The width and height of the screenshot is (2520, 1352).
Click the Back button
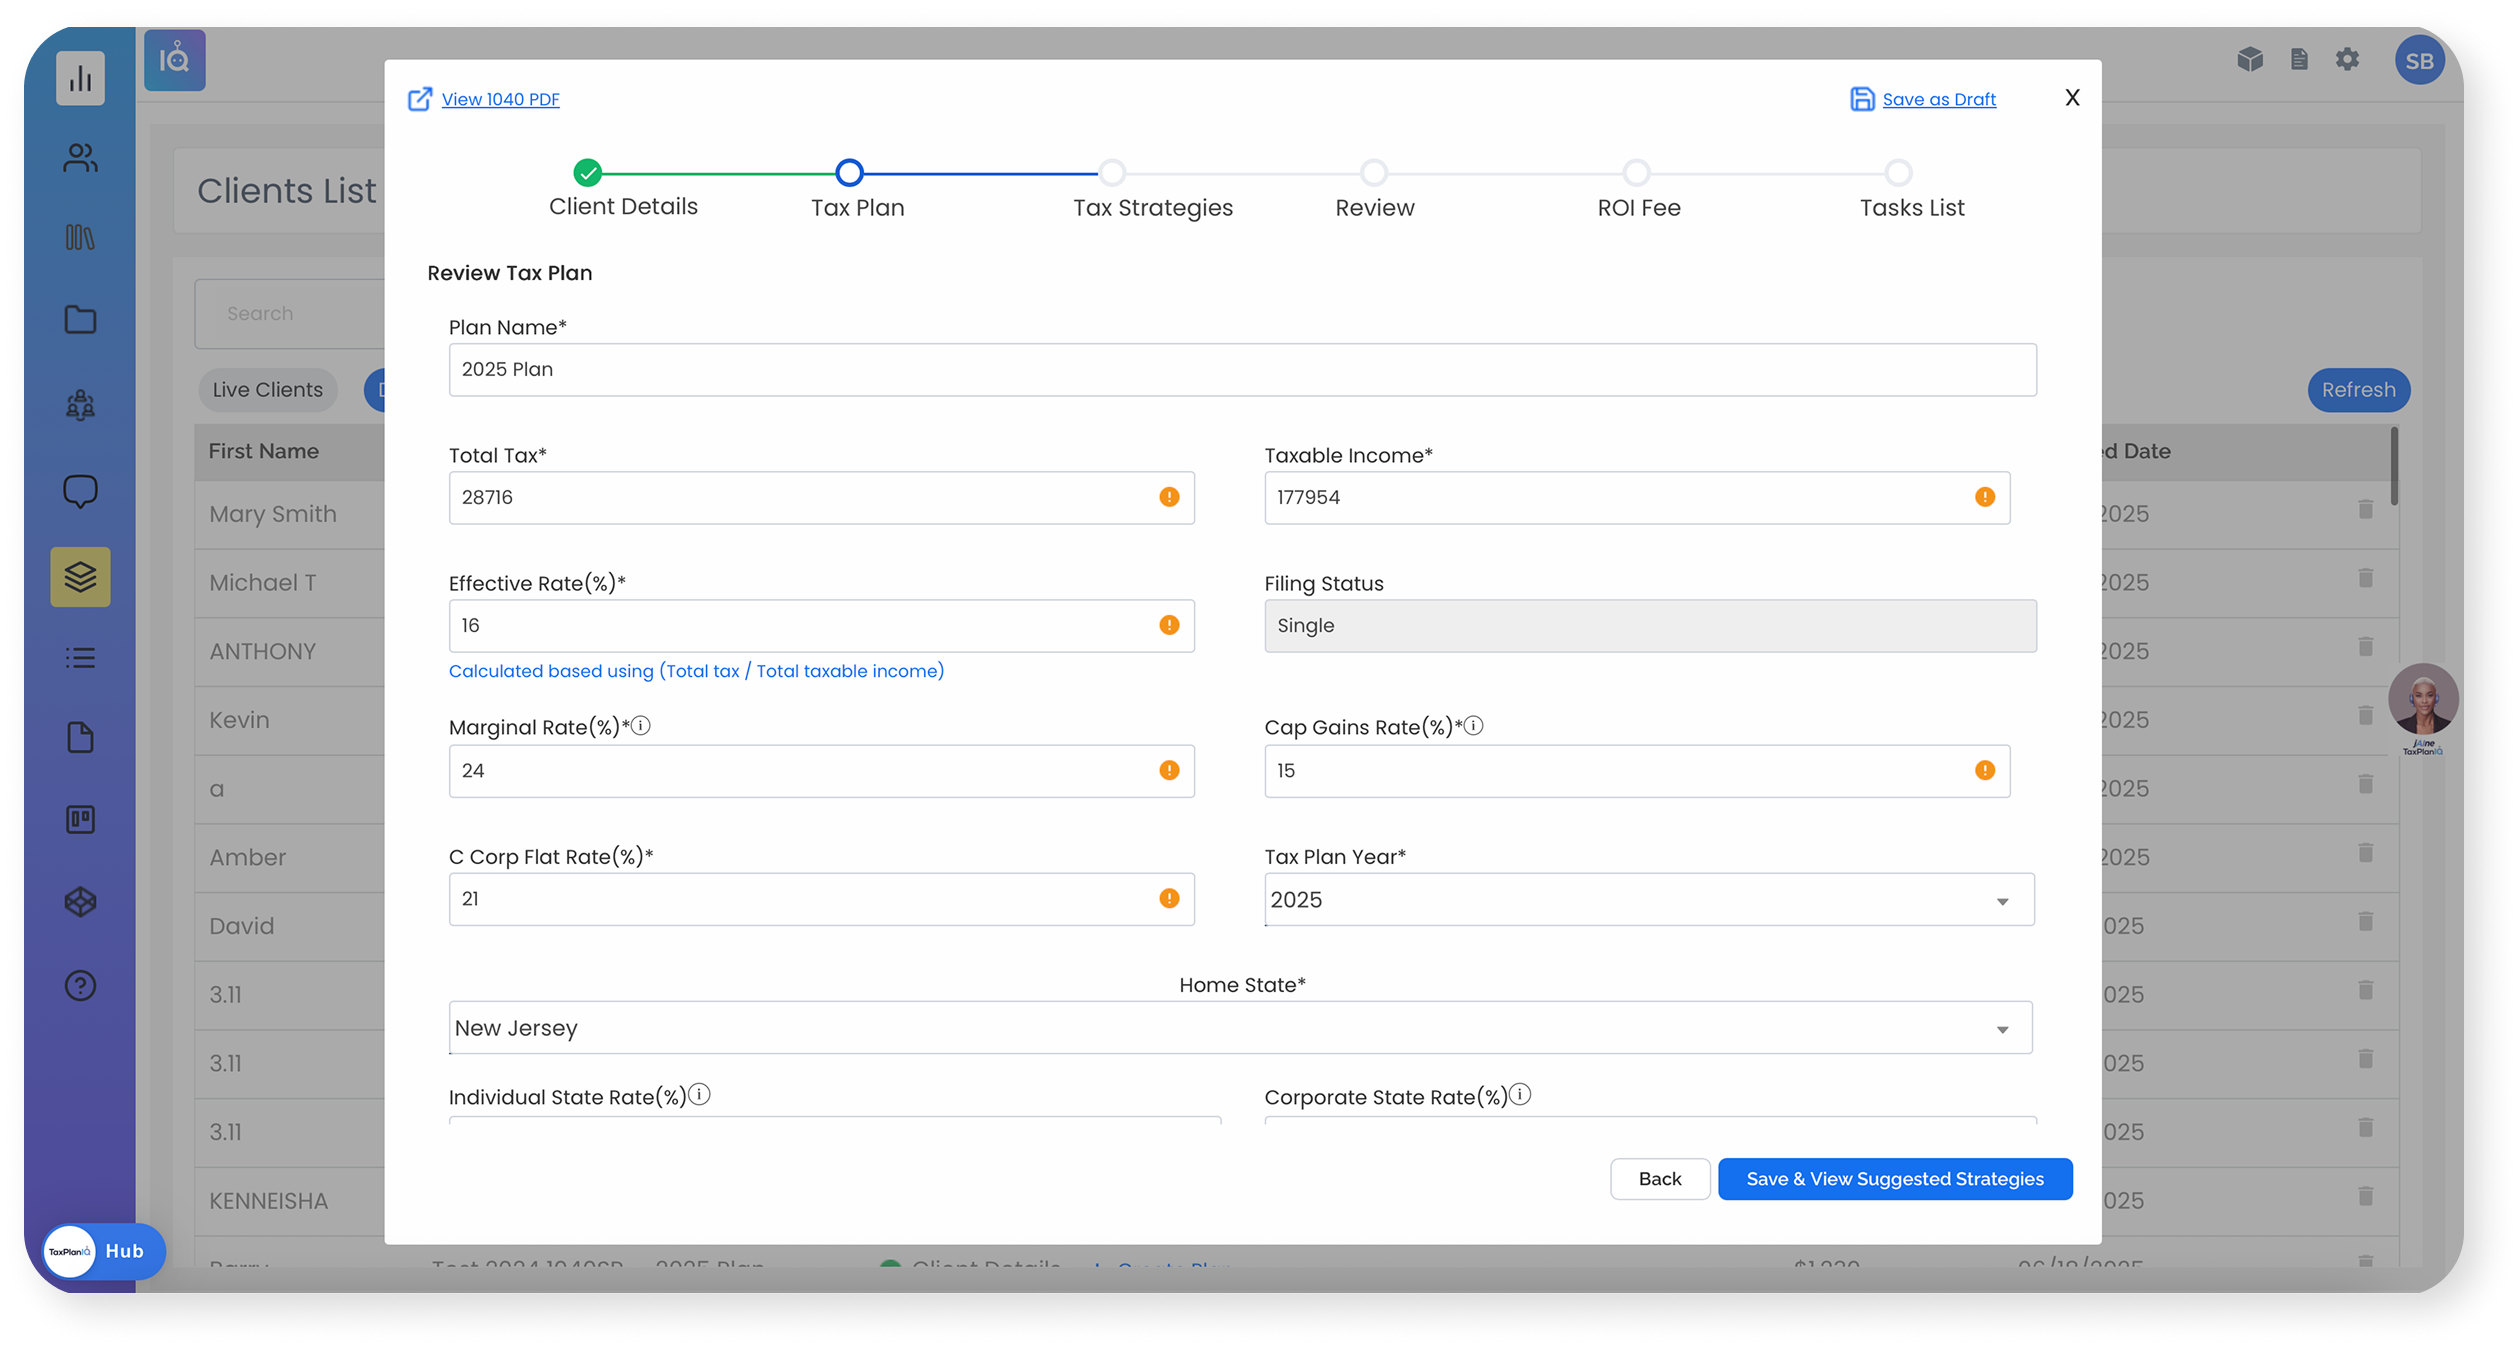pyautogui.click(x=1660, y=1179)
